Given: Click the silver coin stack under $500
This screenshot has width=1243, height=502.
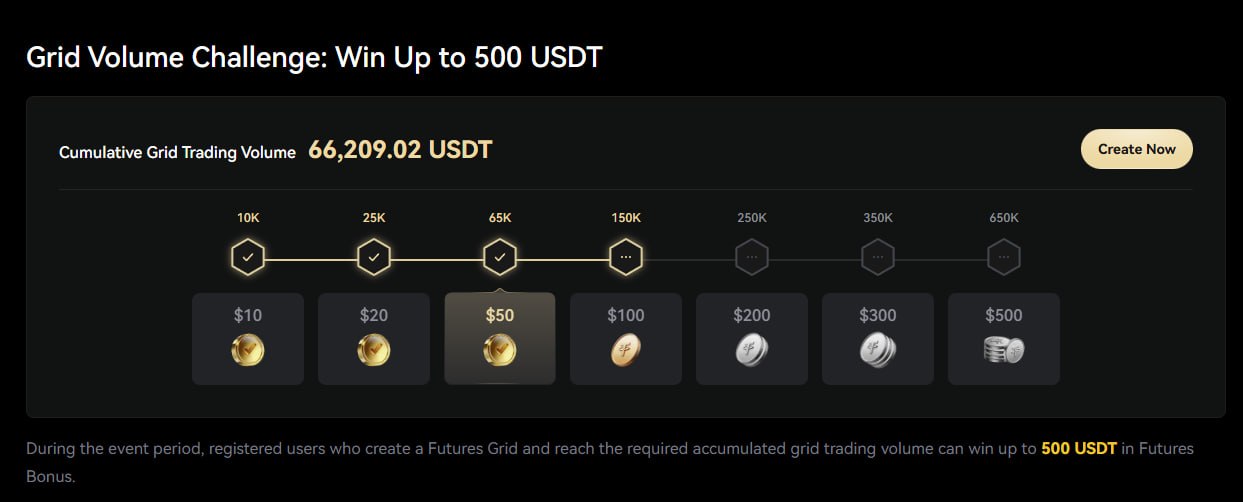Looking at the screenshot, I should click(1004, 350).
